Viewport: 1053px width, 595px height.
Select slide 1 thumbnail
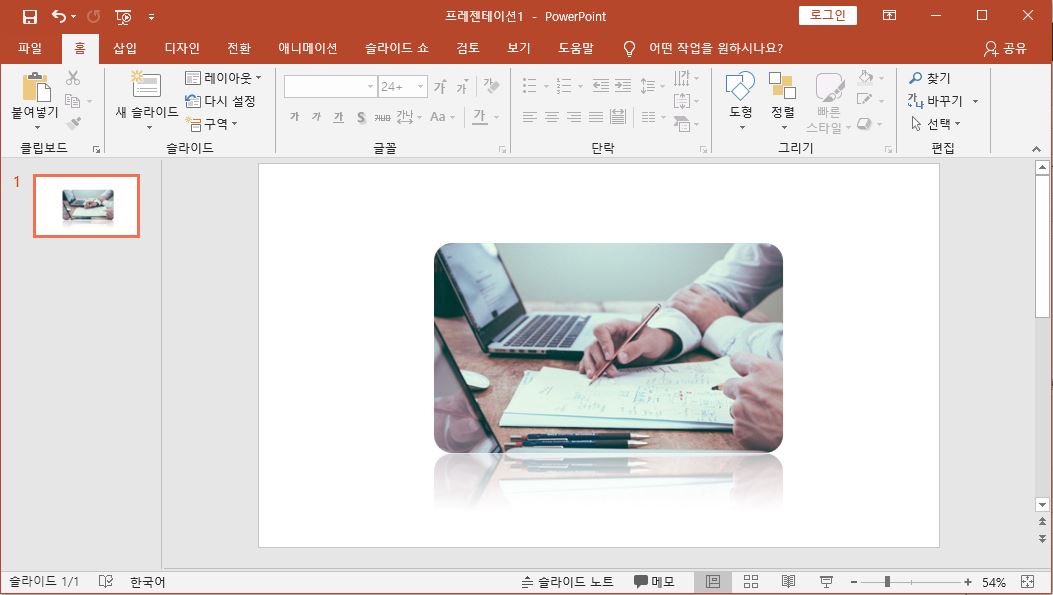tap(87, 206)
